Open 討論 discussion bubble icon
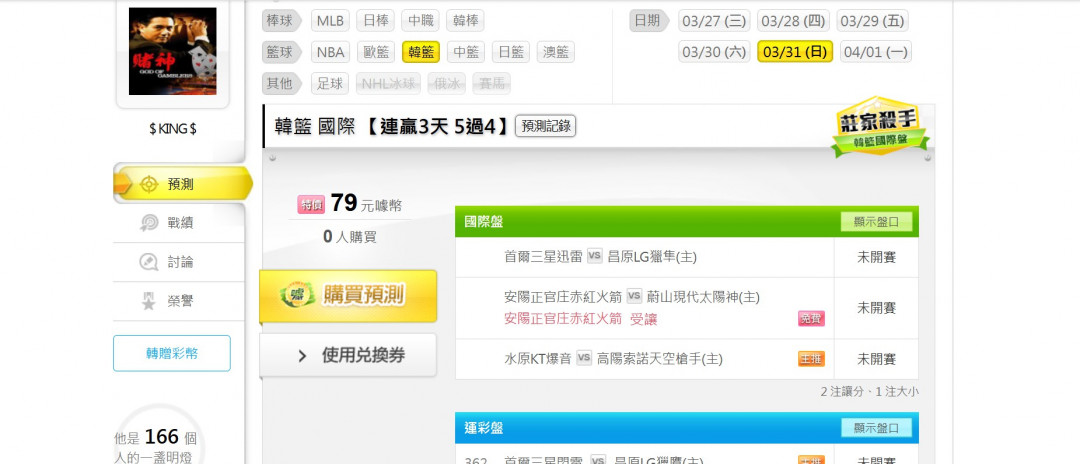1080x464 pixels. (149, 262)
